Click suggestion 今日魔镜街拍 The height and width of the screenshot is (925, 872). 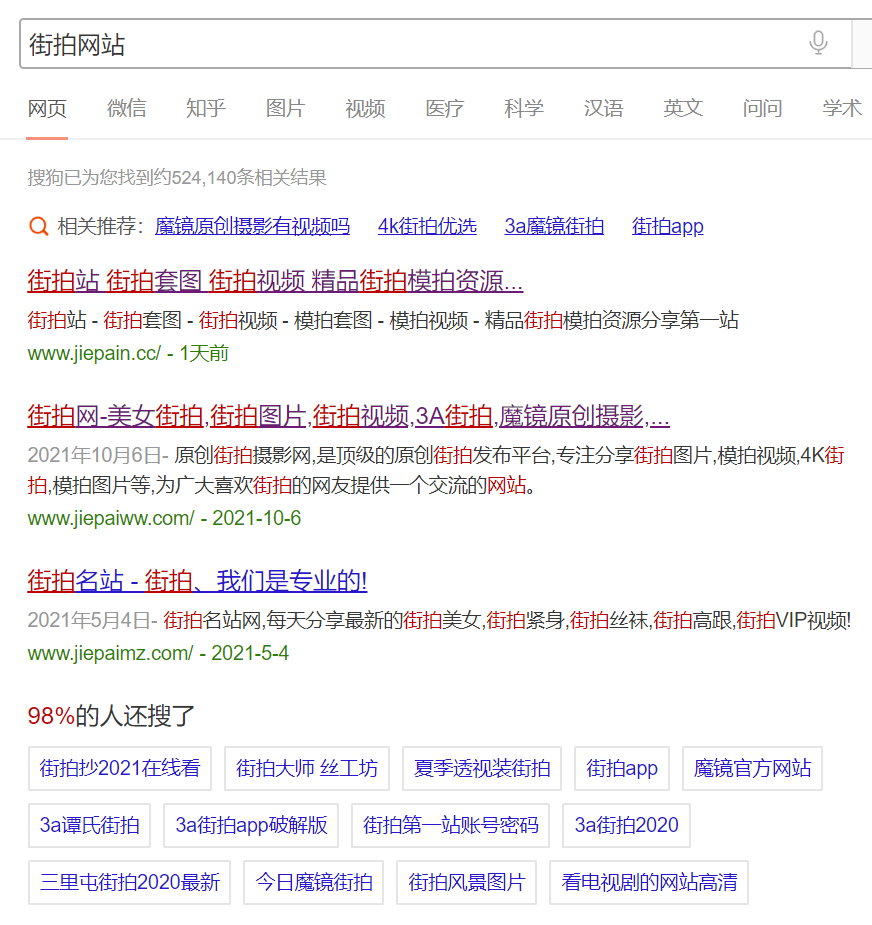(313, 883)
